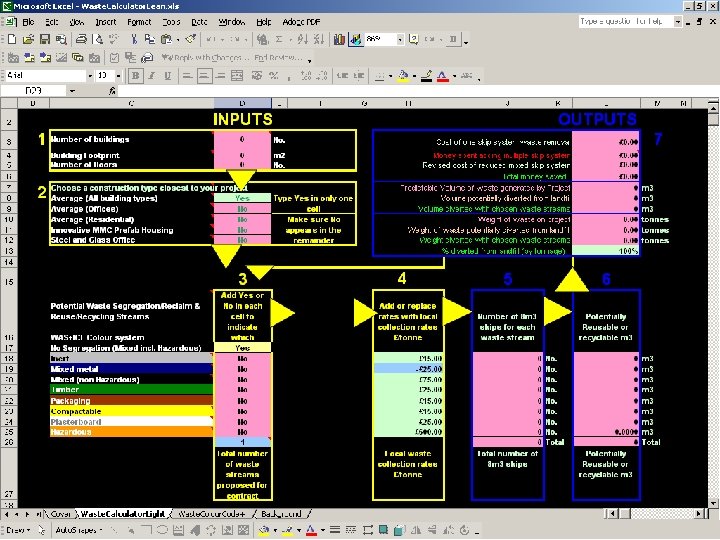Click the Insert WordArt icon
This screenshot has height=540, width=720.
tap(195, 530)
